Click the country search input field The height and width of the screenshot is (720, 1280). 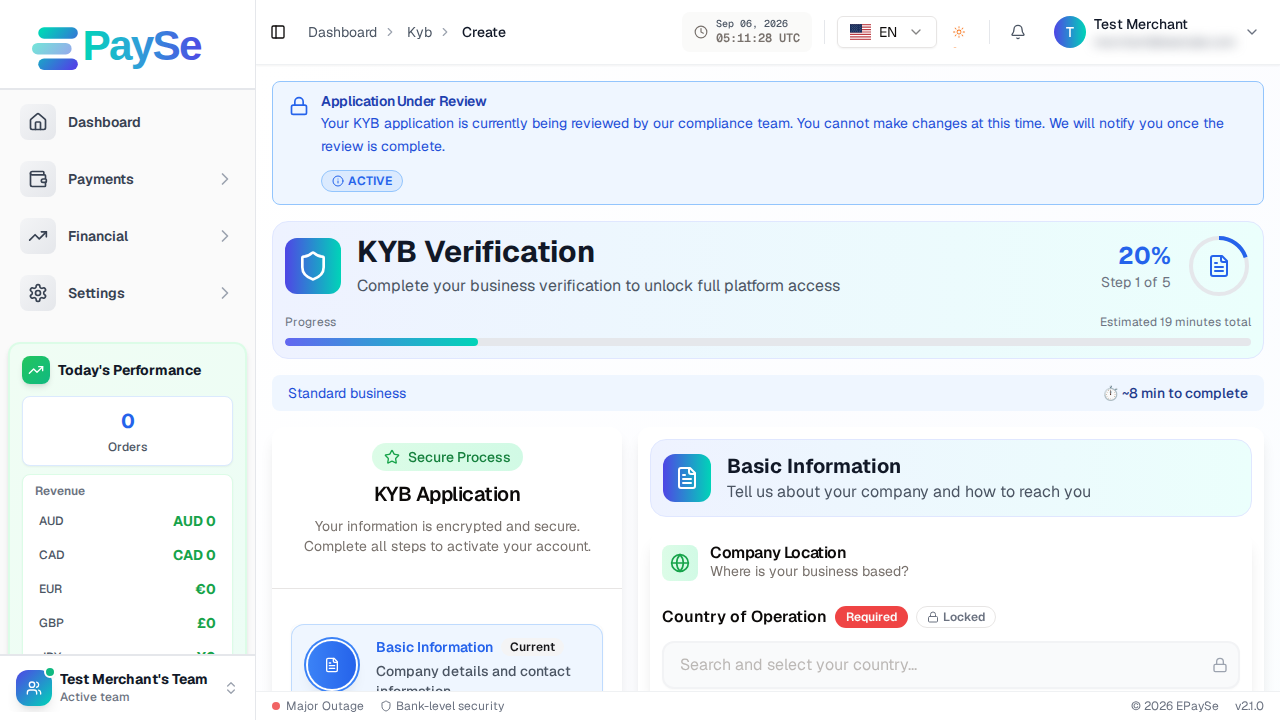[x=951, y=665]
